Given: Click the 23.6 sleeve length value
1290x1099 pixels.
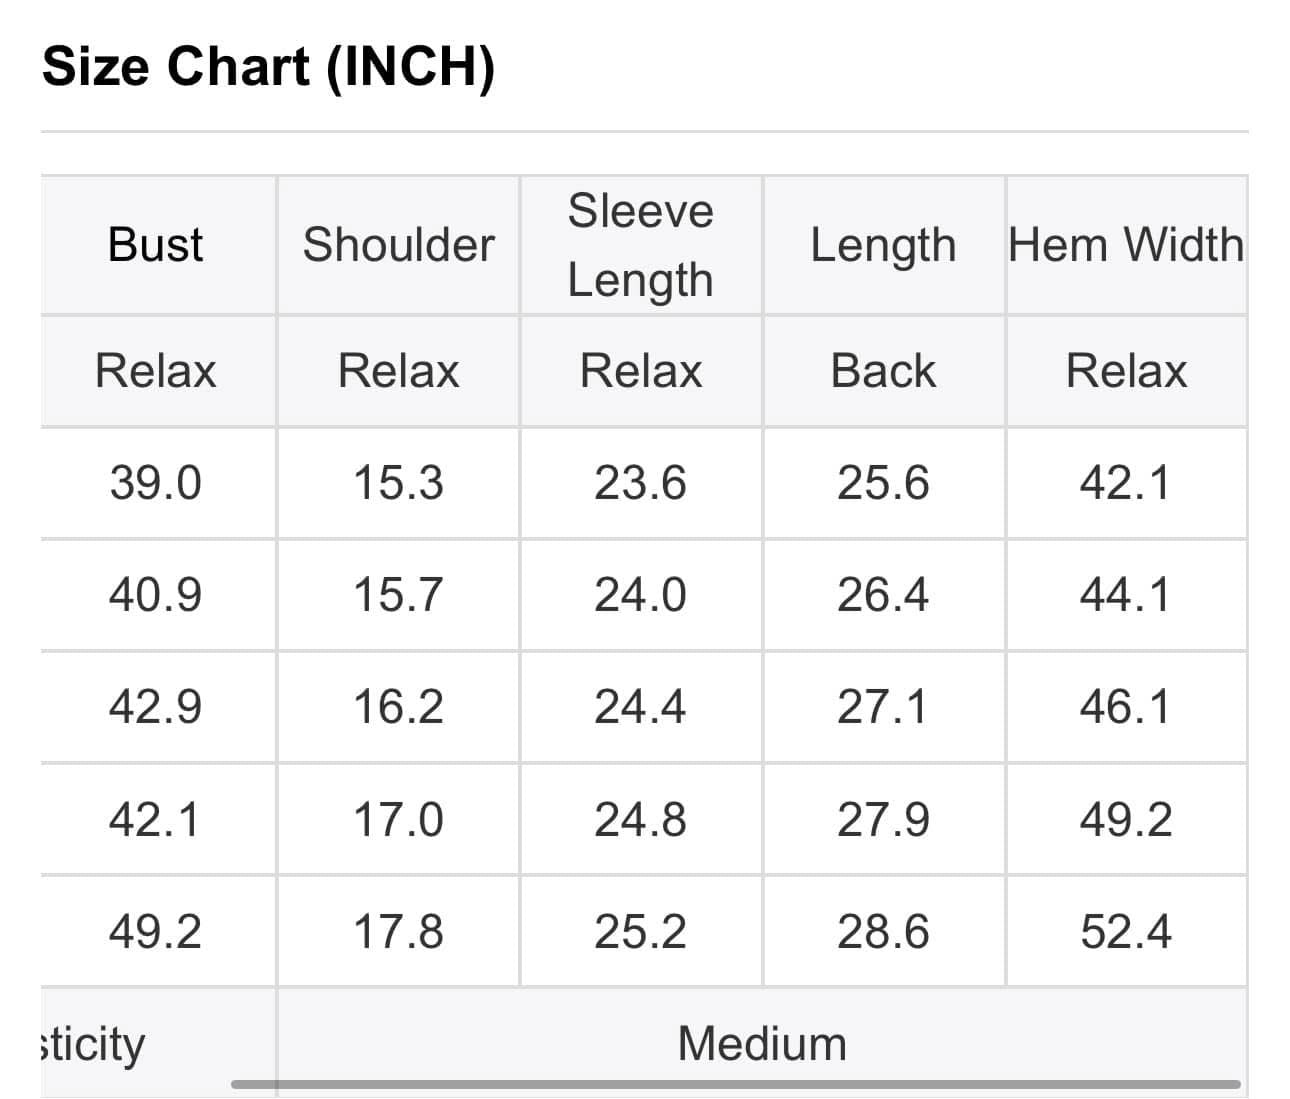Looking at the screenshot, I should (x=641, y=483).
